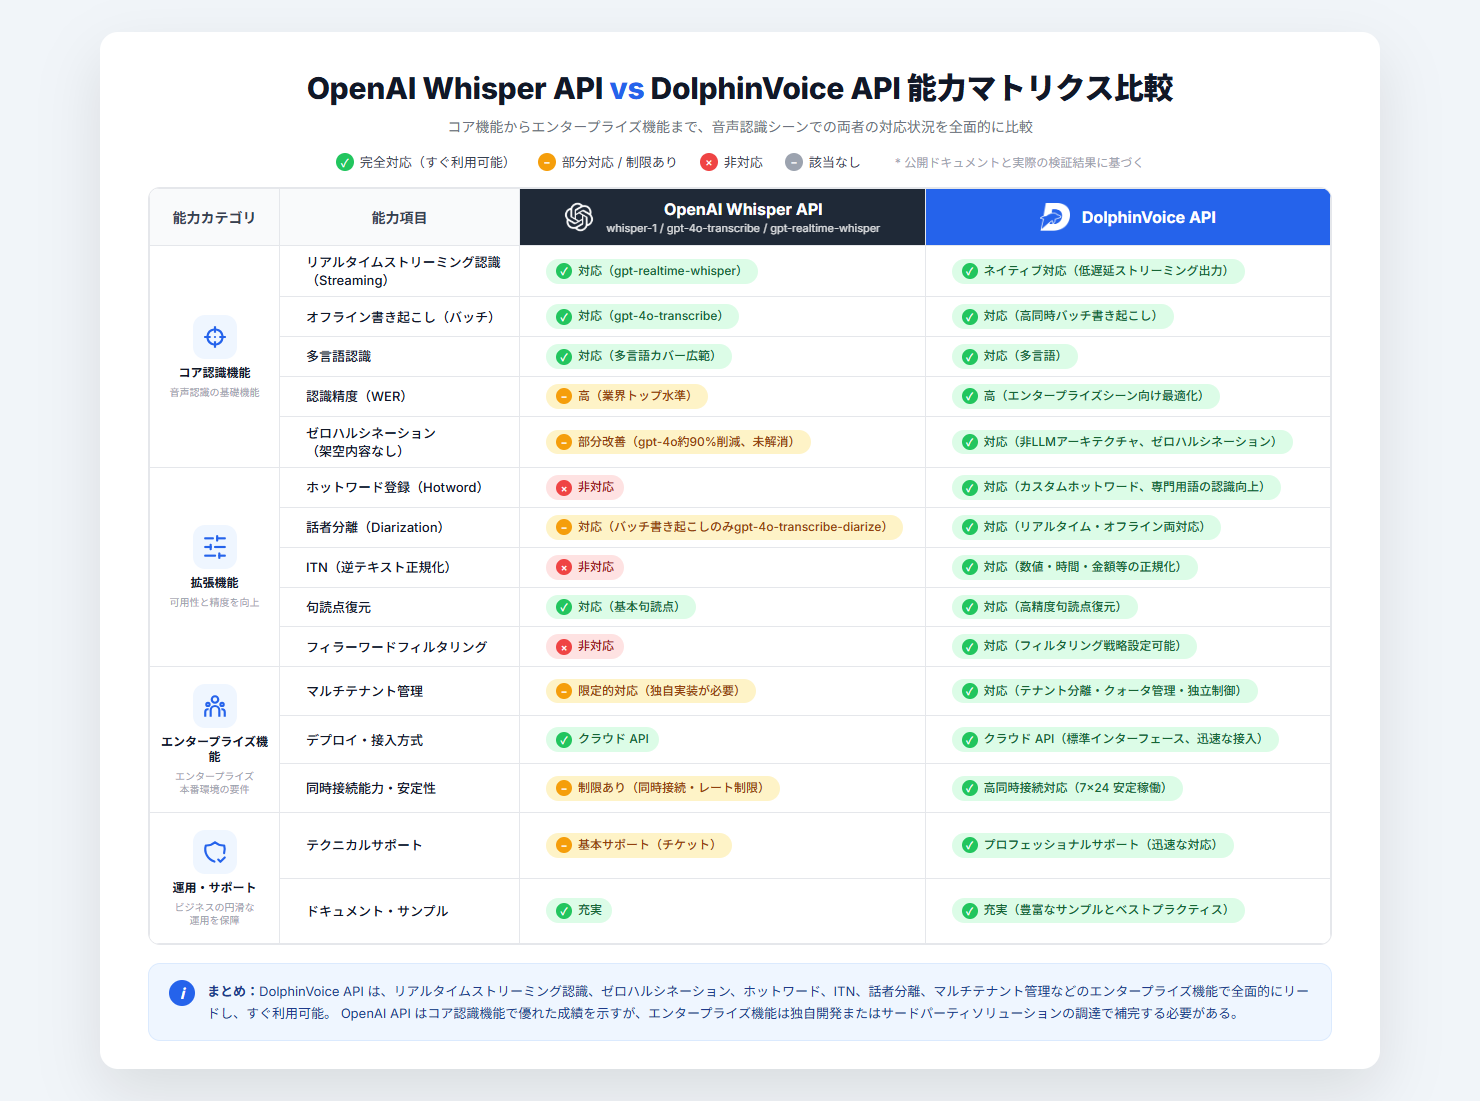
Task: Click the 句読点復元 row label
Action: [338, 607]
